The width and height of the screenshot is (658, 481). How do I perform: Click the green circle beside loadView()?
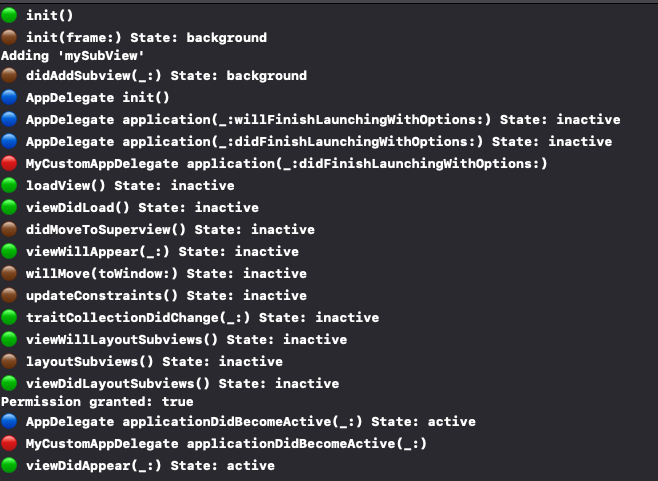[9, 185]
